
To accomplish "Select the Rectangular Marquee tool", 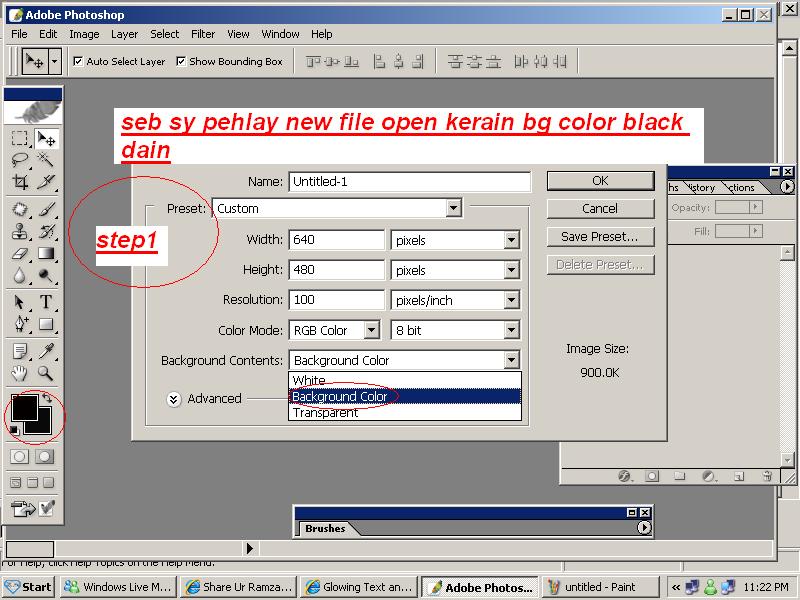I will 19,138.
